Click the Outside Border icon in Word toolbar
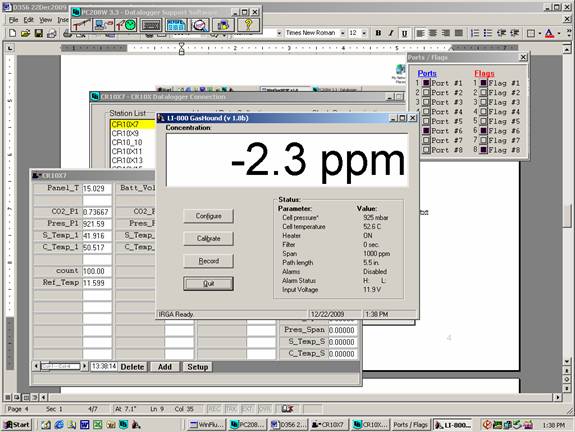The height and width of the screenshot is (432, 575). (x=531, y=34)
